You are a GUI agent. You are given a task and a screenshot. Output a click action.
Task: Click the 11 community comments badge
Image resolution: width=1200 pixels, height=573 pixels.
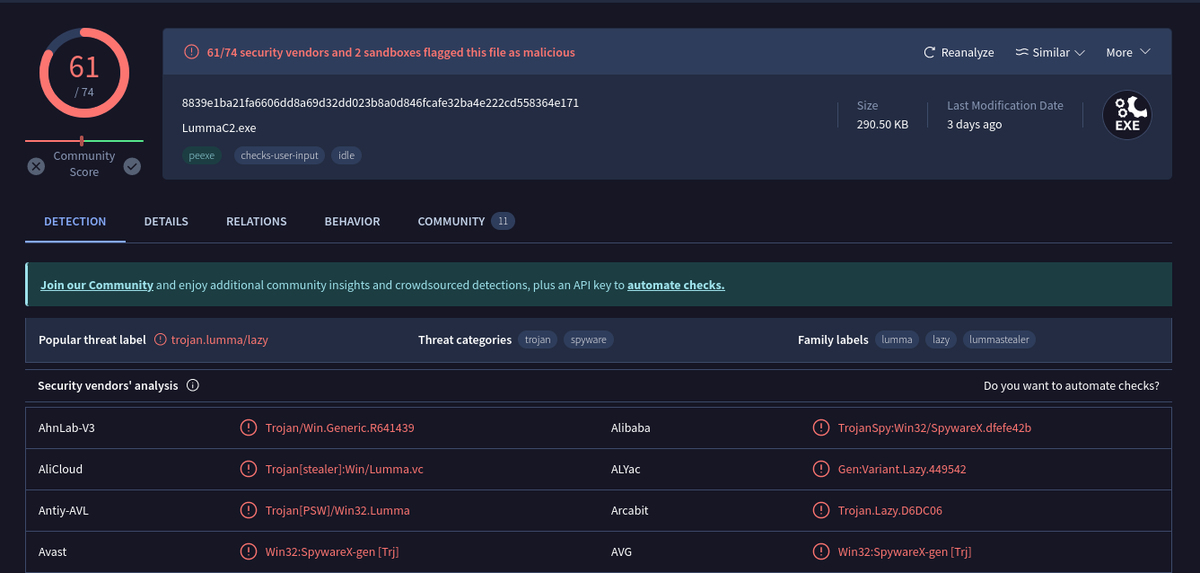tap(503, 221)
